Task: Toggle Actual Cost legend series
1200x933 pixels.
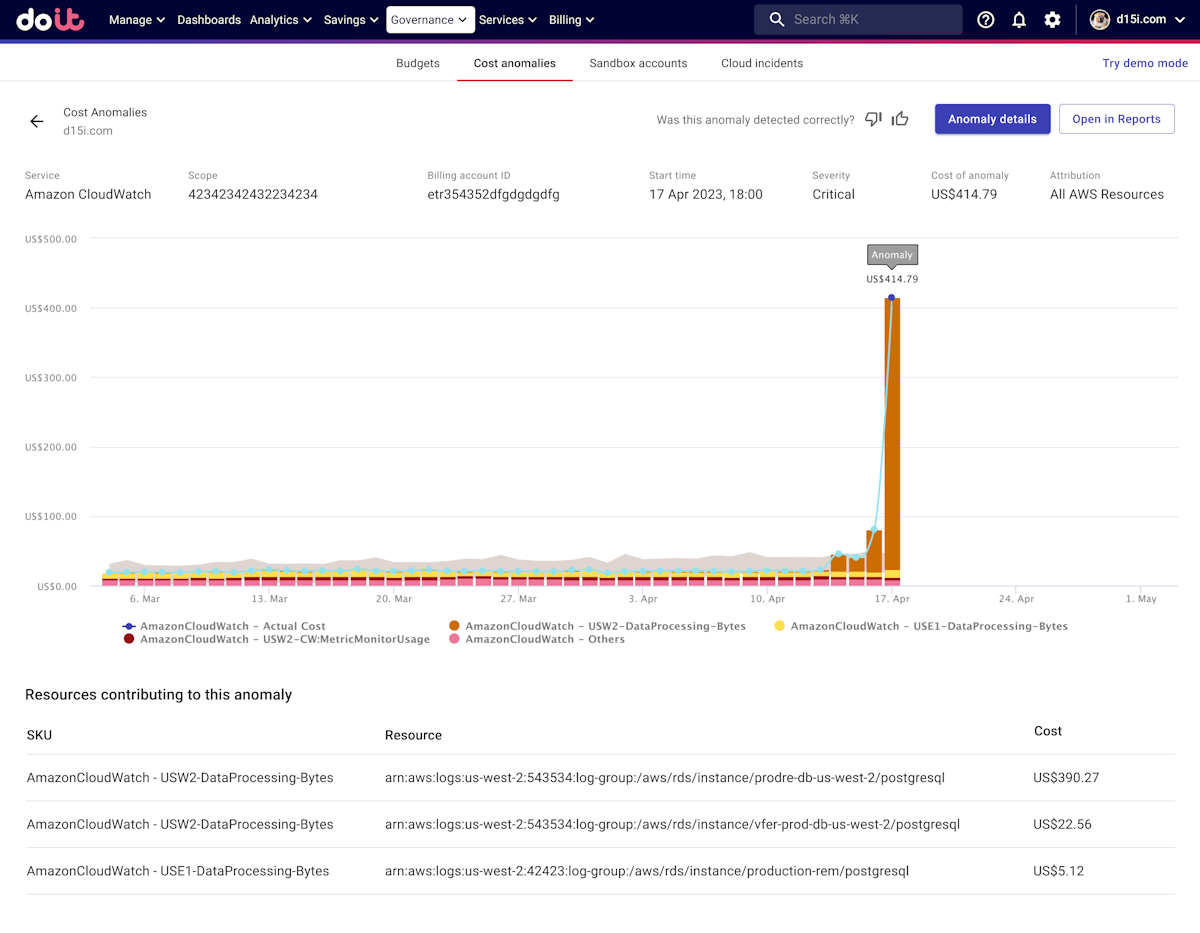Action: [225, 626]
